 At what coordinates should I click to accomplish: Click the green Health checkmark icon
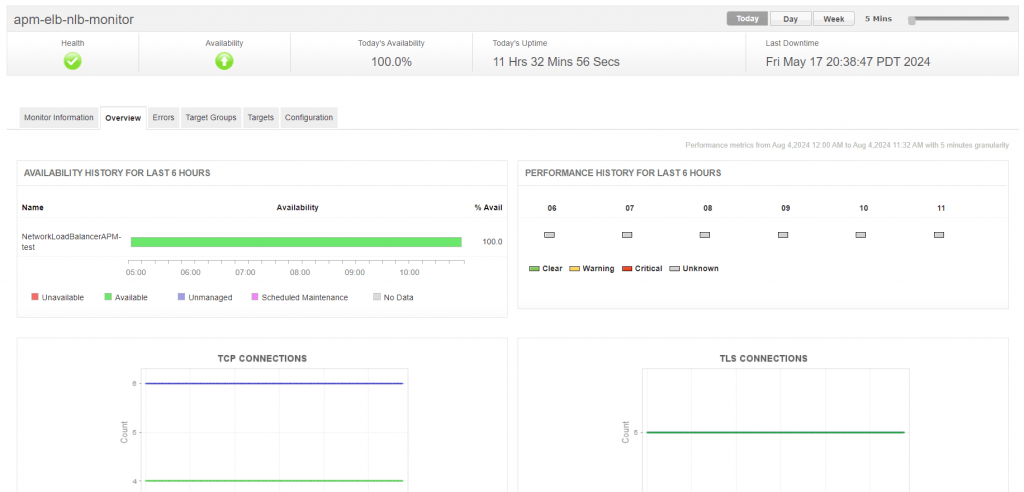click(72, 61)
